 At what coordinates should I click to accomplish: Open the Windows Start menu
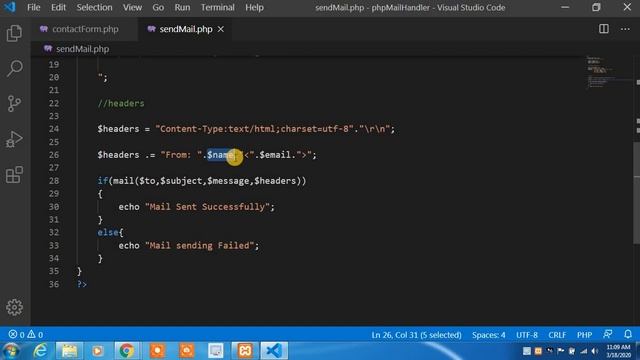tap(11, 351)
